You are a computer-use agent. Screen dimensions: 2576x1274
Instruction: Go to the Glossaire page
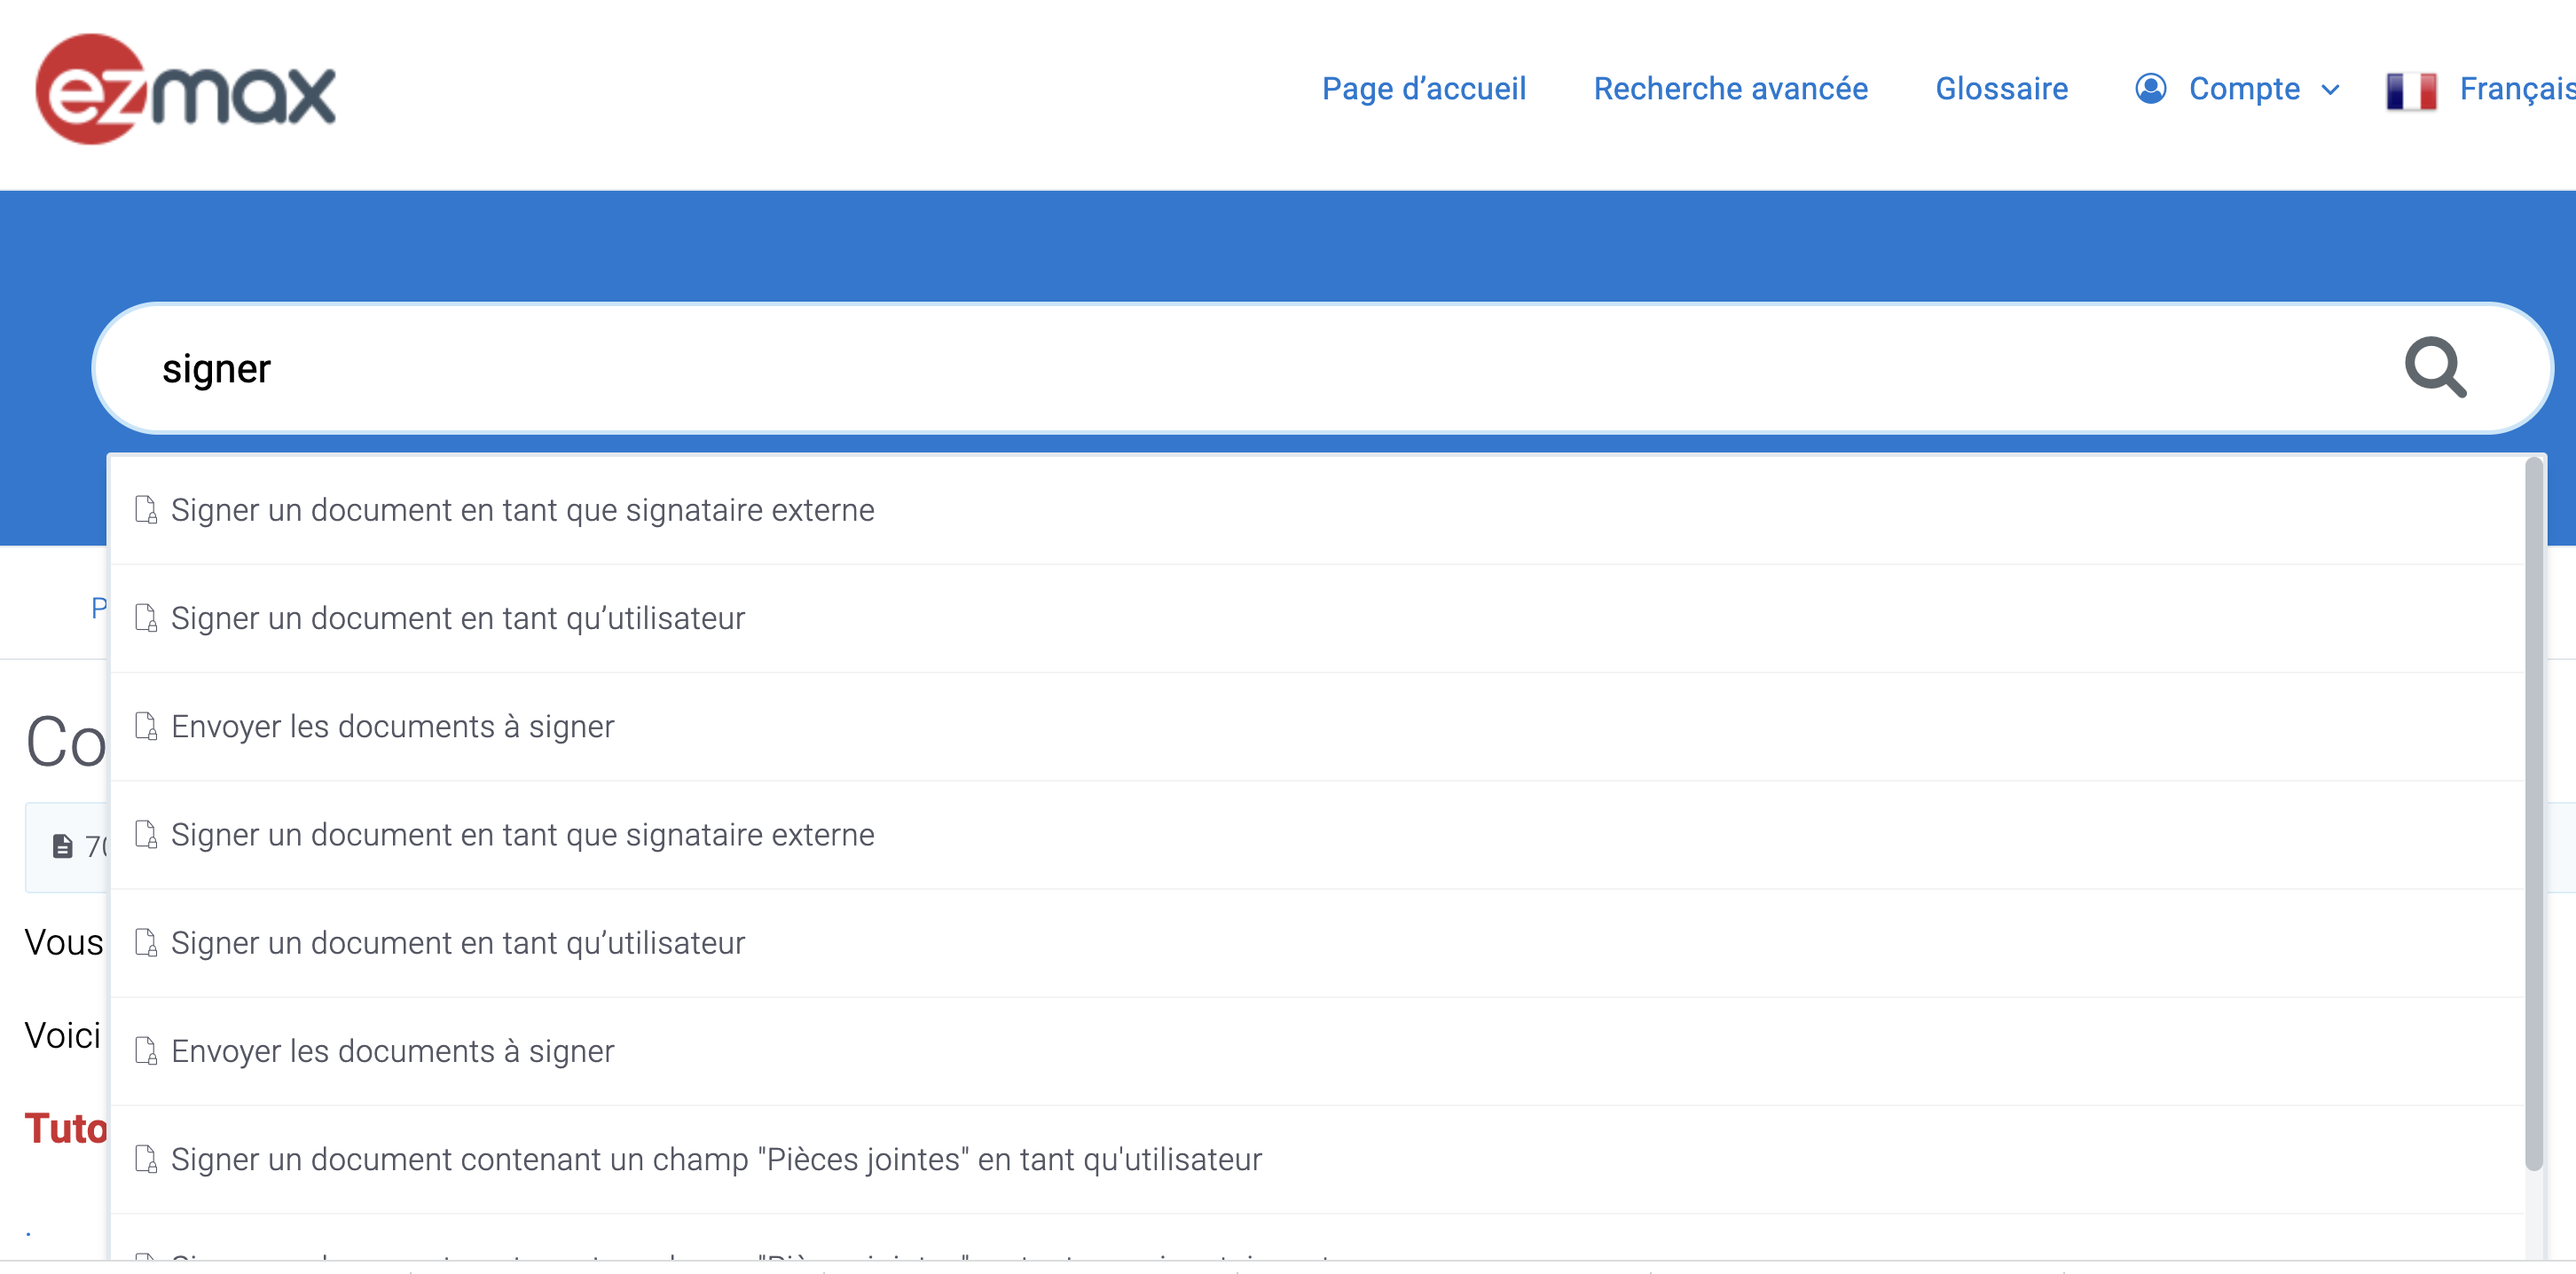tap(2002, 89)
